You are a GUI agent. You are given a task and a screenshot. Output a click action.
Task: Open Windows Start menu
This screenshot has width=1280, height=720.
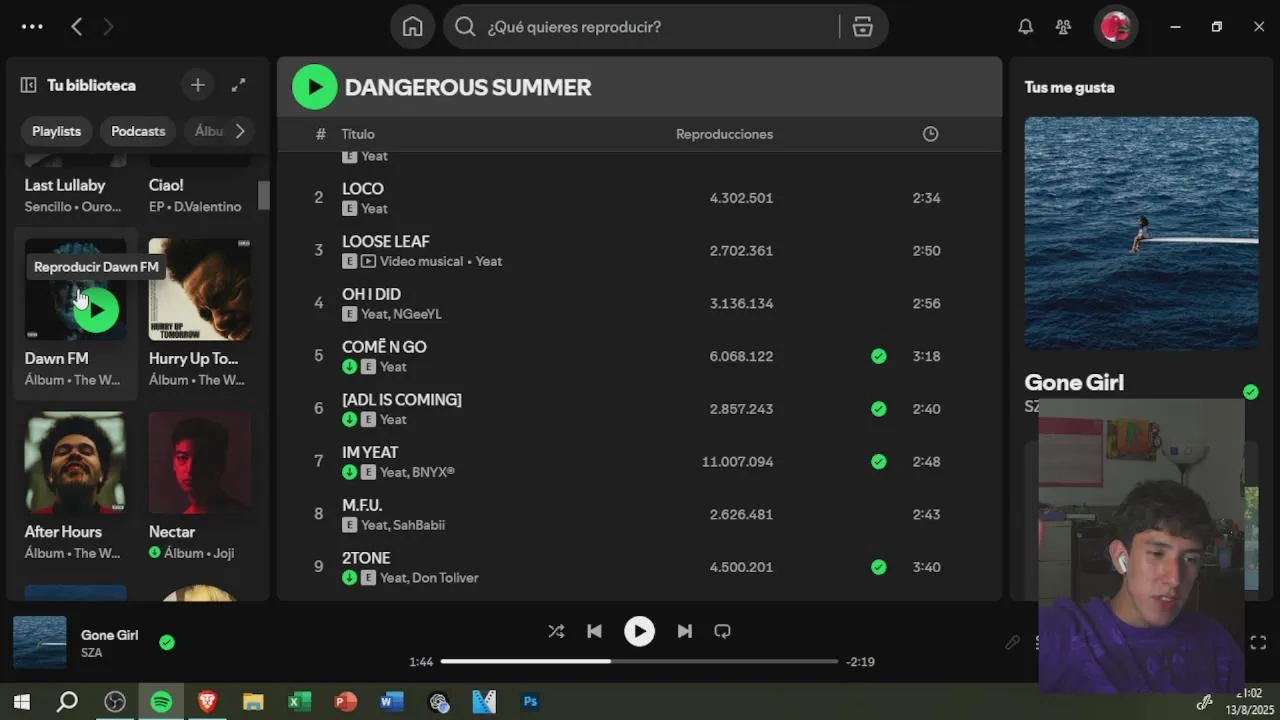[x=21, y=702]
